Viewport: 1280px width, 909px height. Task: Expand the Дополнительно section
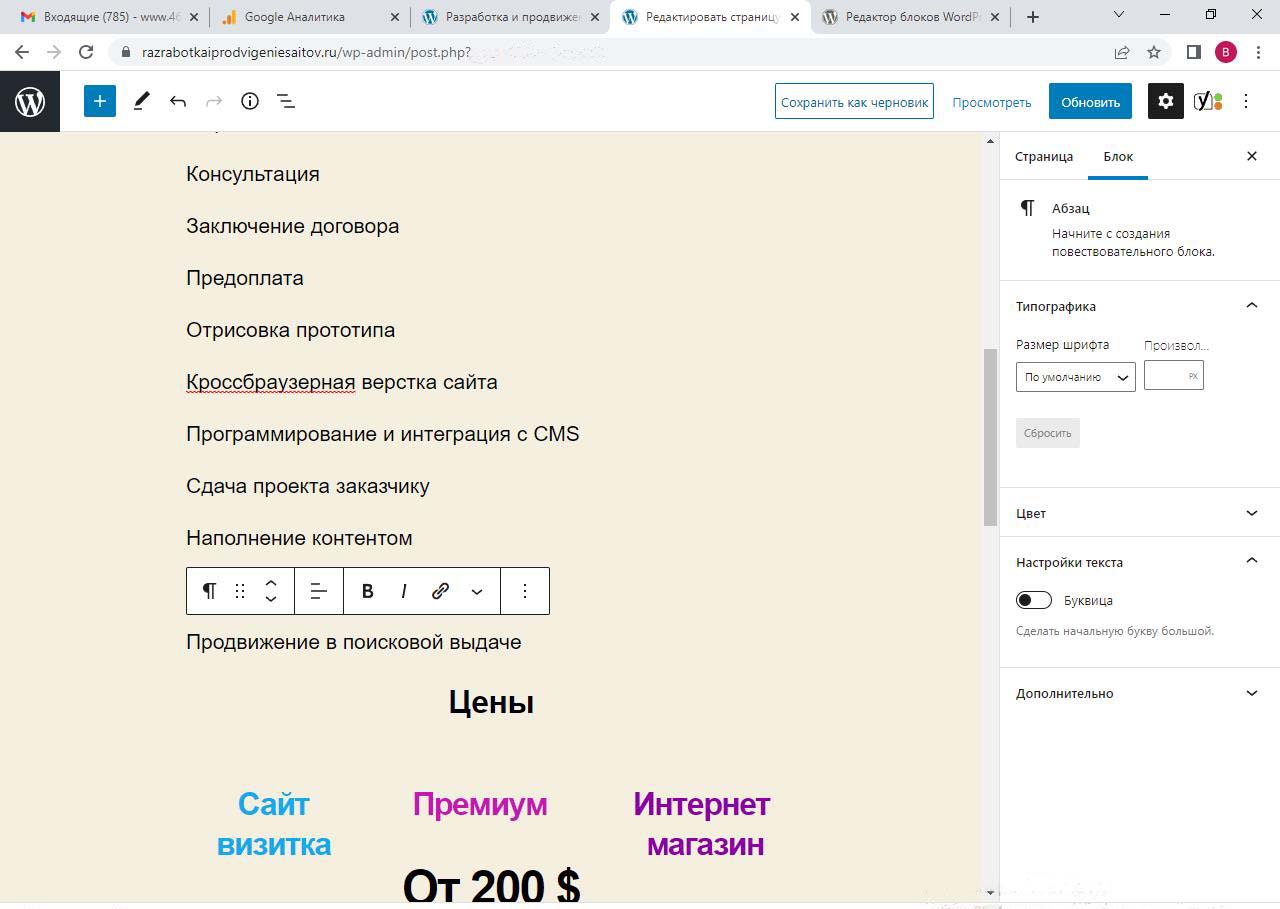[1139, 693]
